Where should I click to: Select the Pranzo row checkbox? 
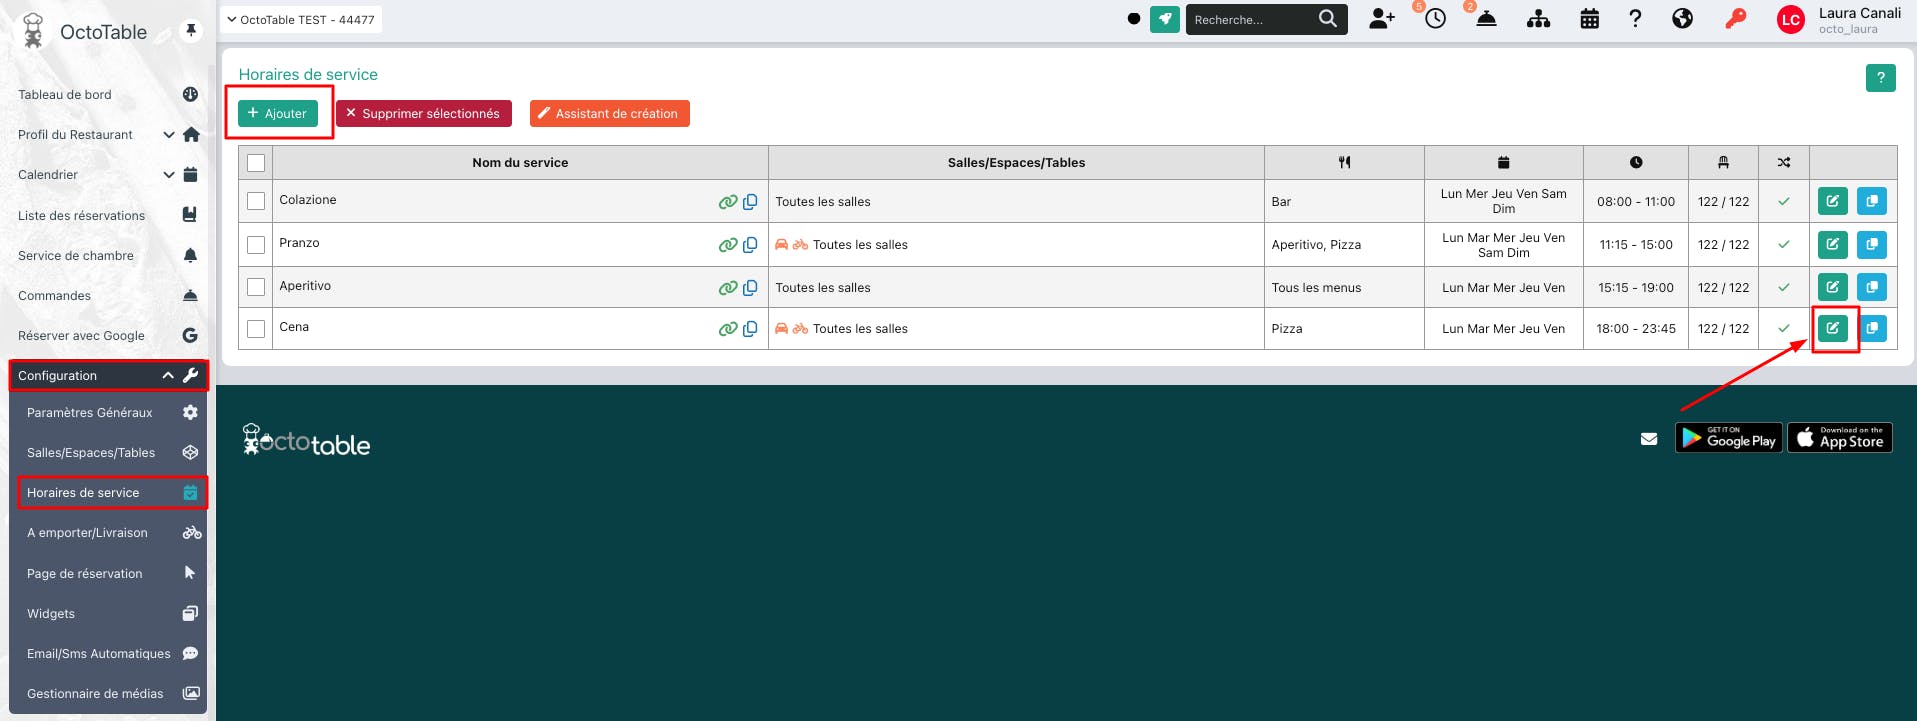[x=256, y=245]
